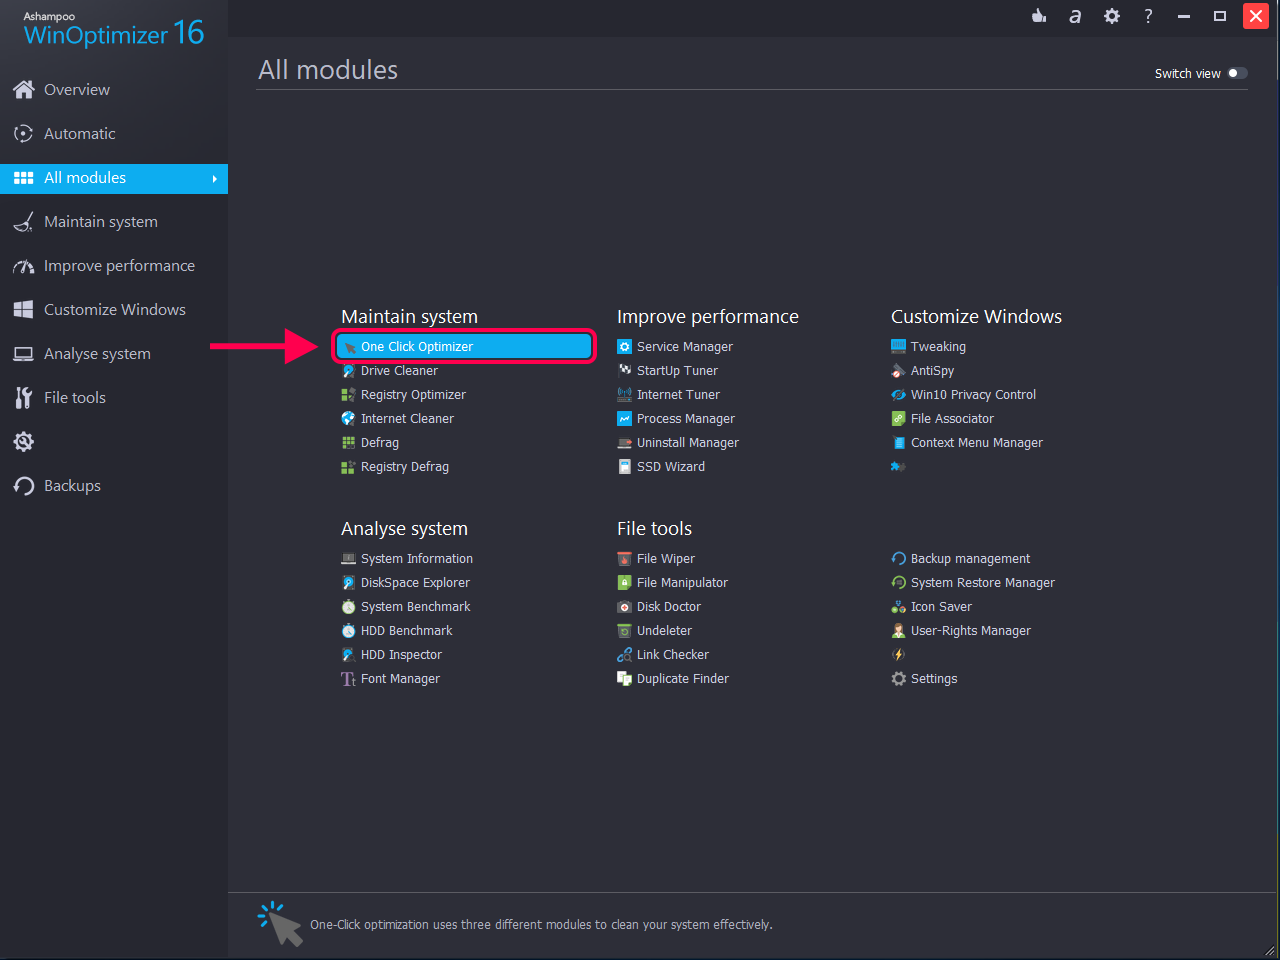Launch the One Click Optimizer module
Viewport: 1280px width, 960px height.
[x=417, y=347]
